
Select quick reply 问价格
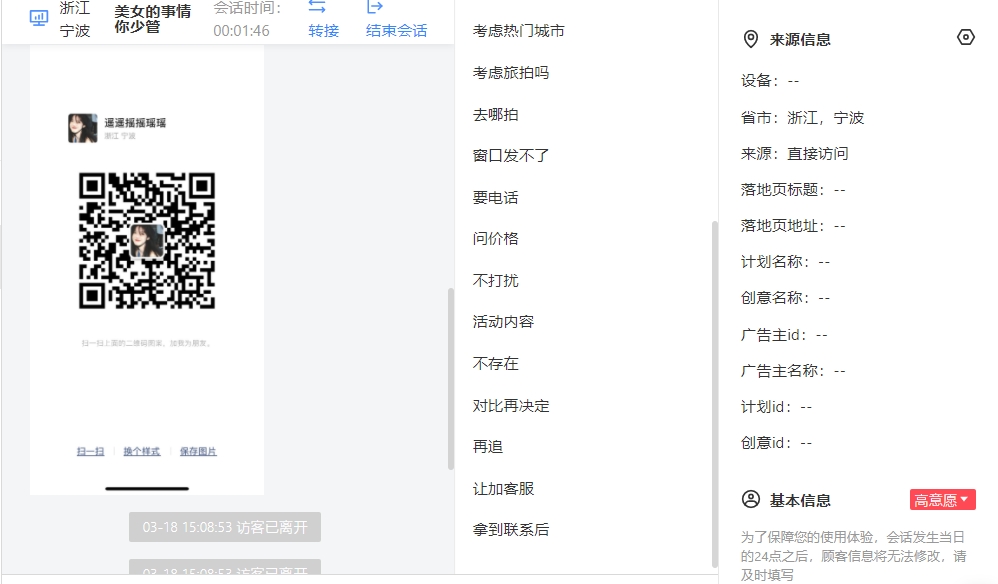pos(496,239)
